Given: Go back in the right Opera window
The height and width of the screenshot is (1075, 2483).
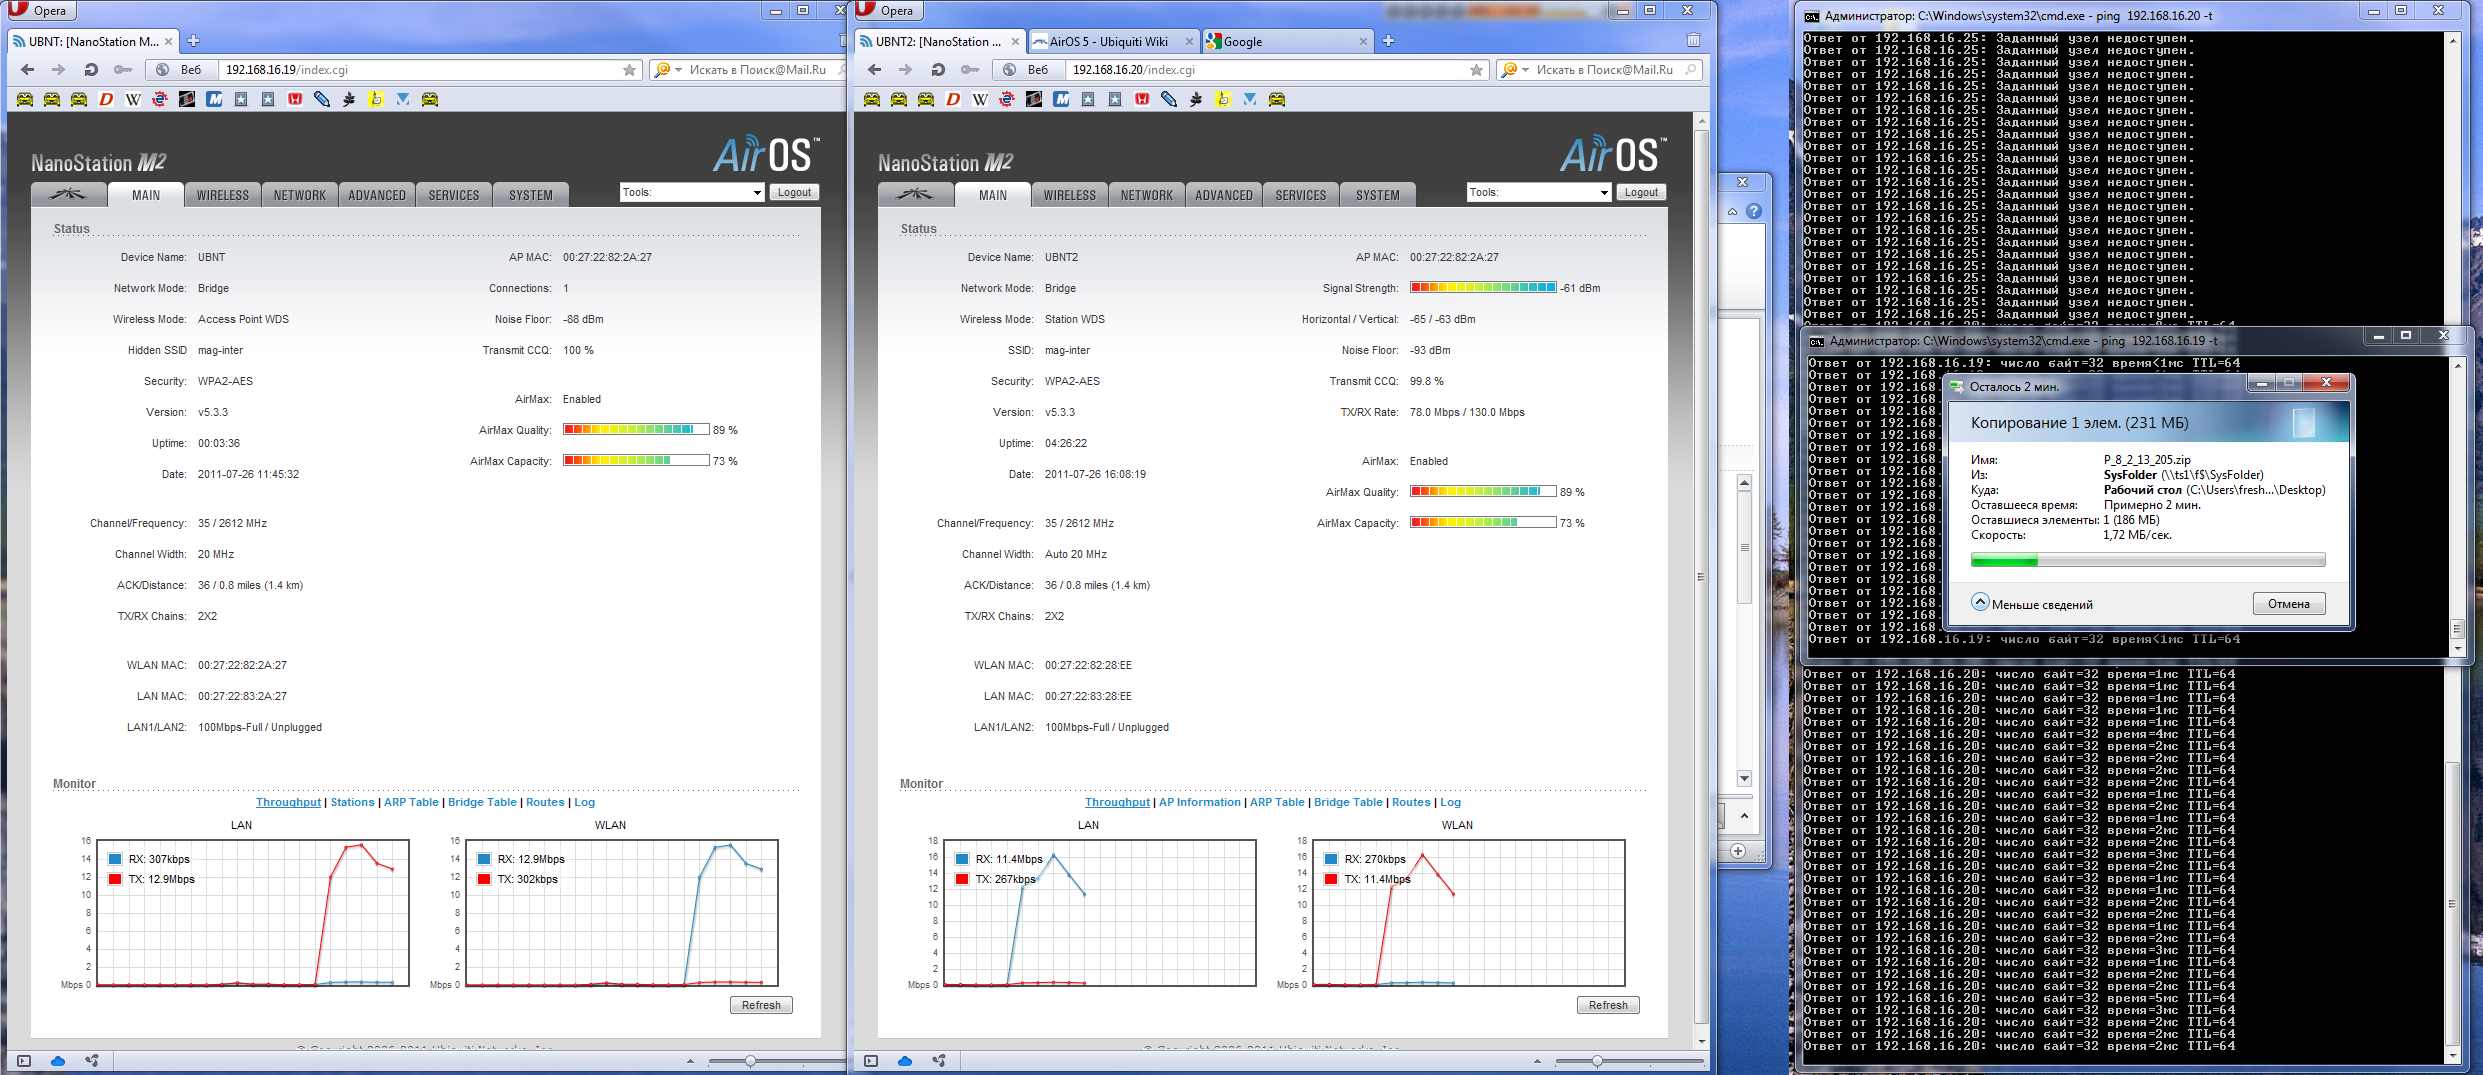Looking at the screenshot, I should tap(875, 70).
